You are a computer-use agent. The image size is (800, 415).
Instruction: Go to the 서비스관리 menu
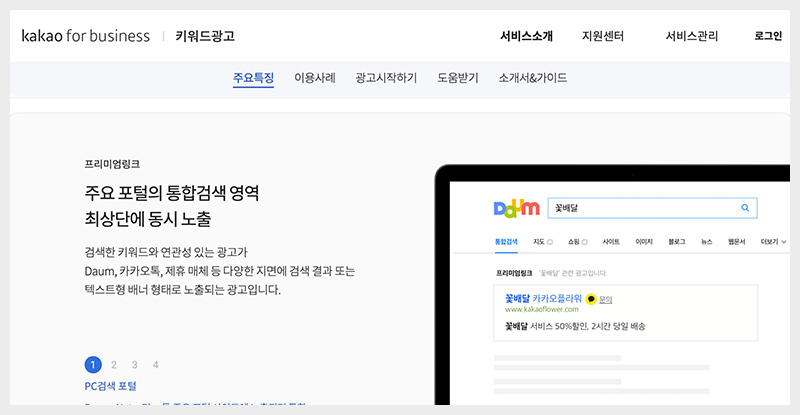click(x=691, y=36)
